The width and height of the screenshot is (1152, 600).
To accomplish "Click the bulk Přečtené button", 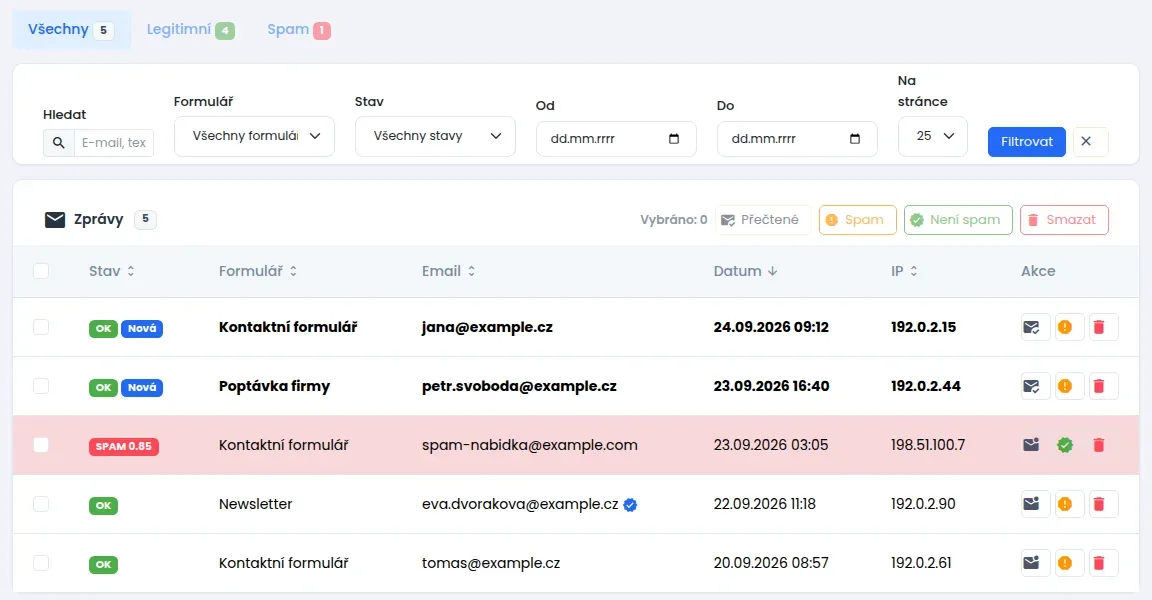I will point(763,220).
